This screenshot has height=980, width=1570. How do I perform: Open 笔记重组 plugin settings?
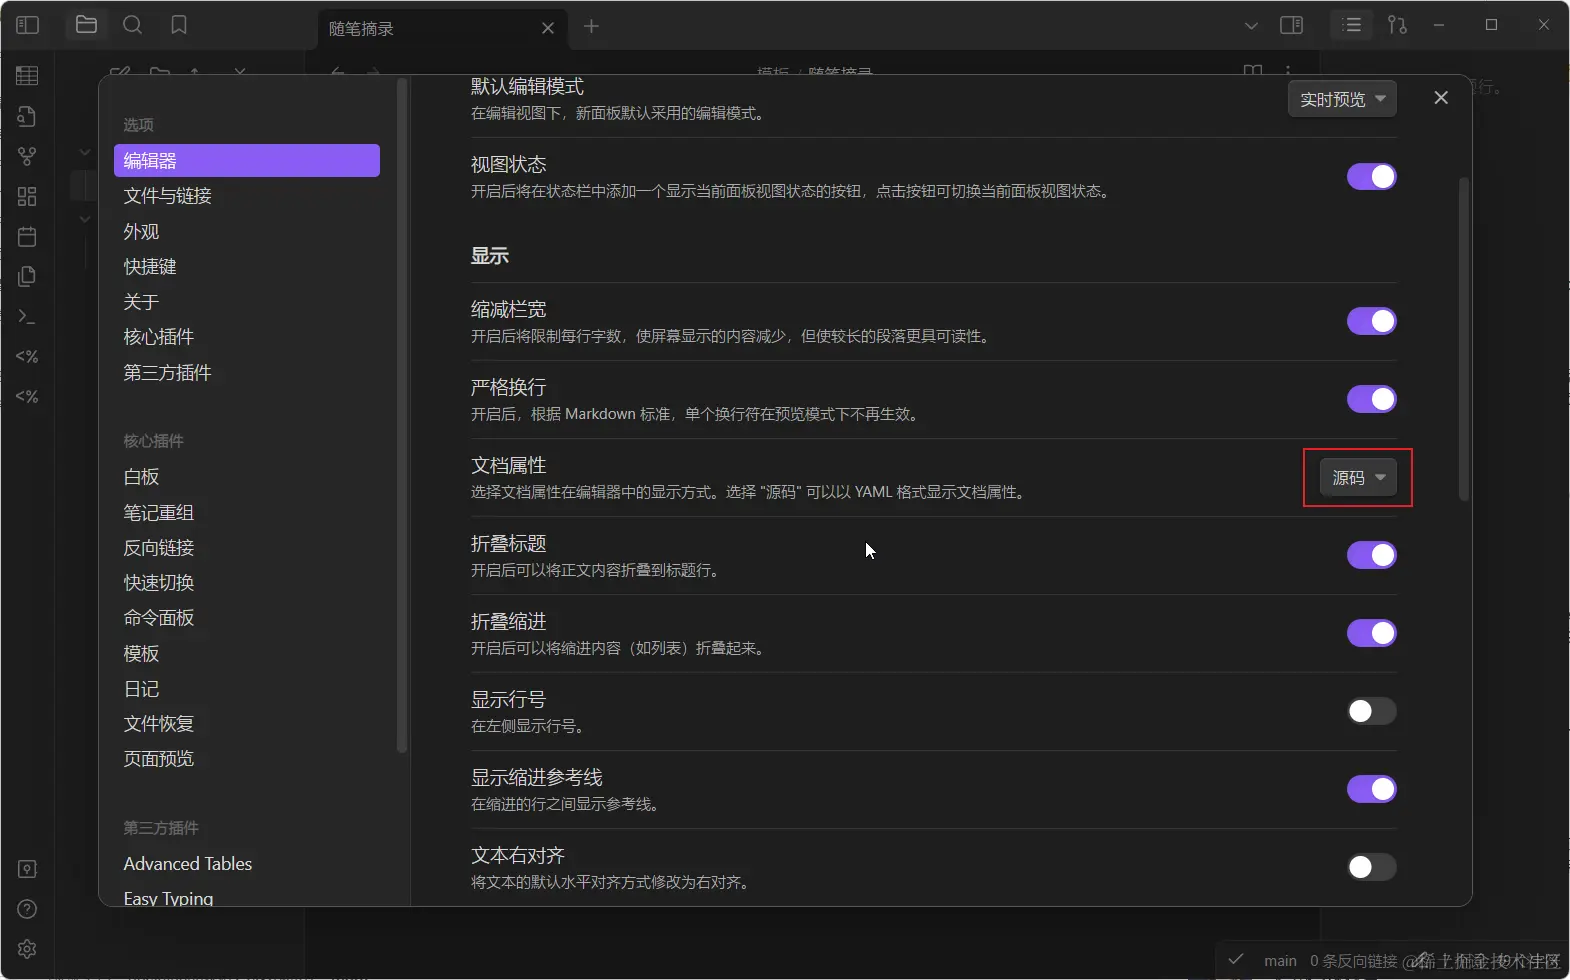tap(247, 513)
